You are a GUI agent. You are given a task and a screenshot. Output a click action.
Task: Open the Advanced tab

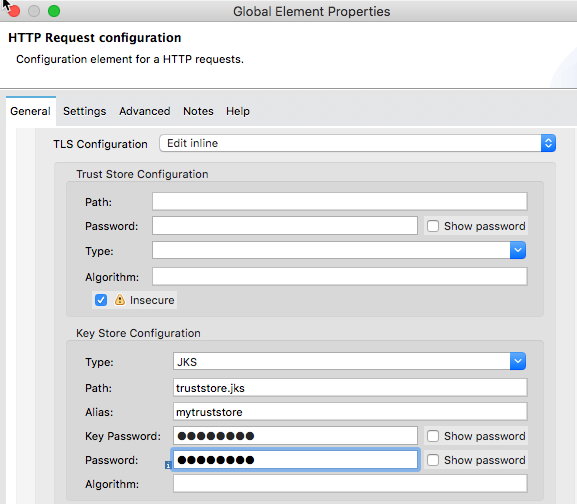point(145,111)
